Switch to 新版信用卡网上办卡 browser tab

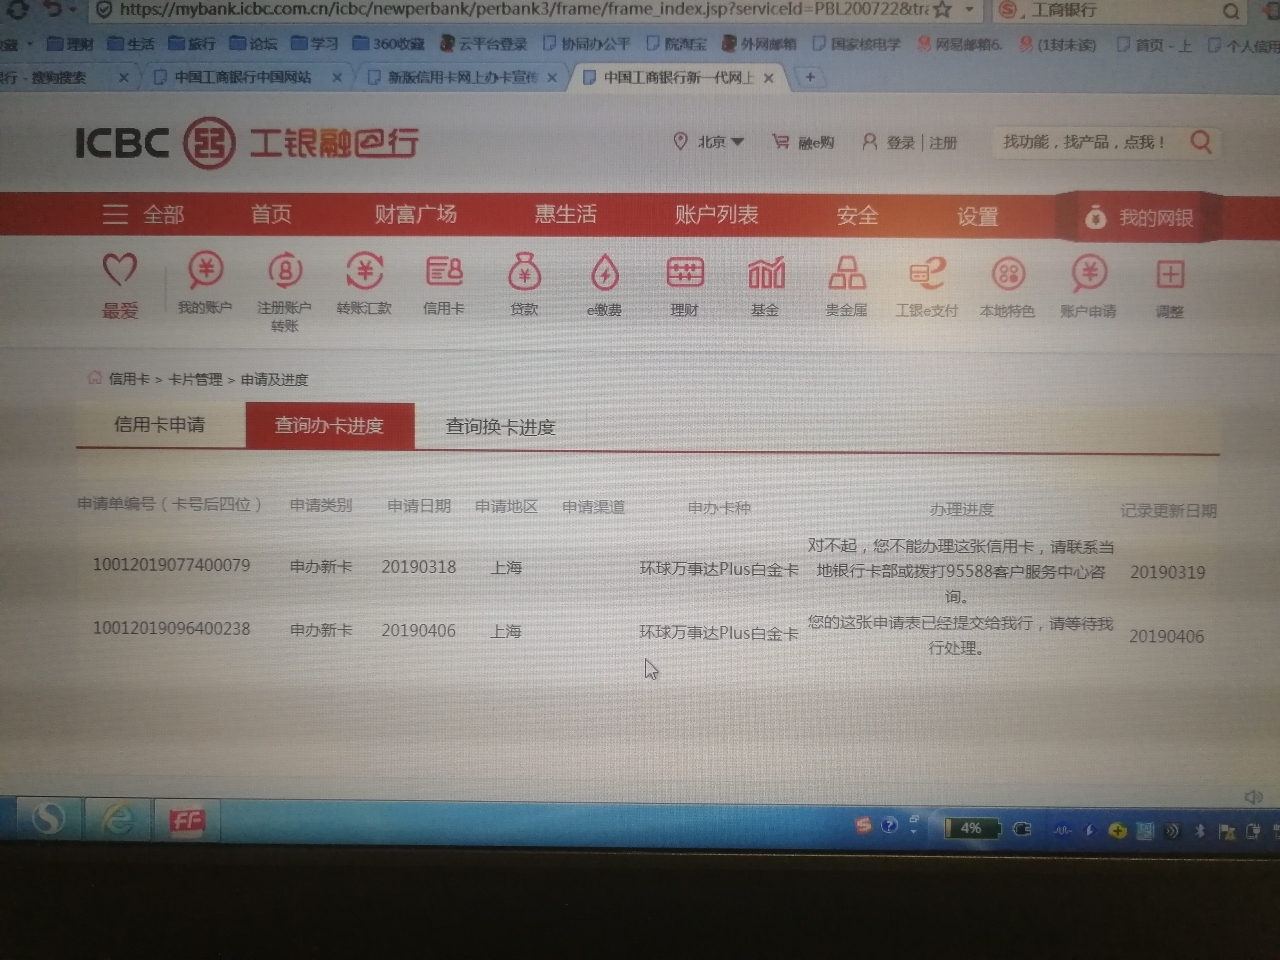462,77
